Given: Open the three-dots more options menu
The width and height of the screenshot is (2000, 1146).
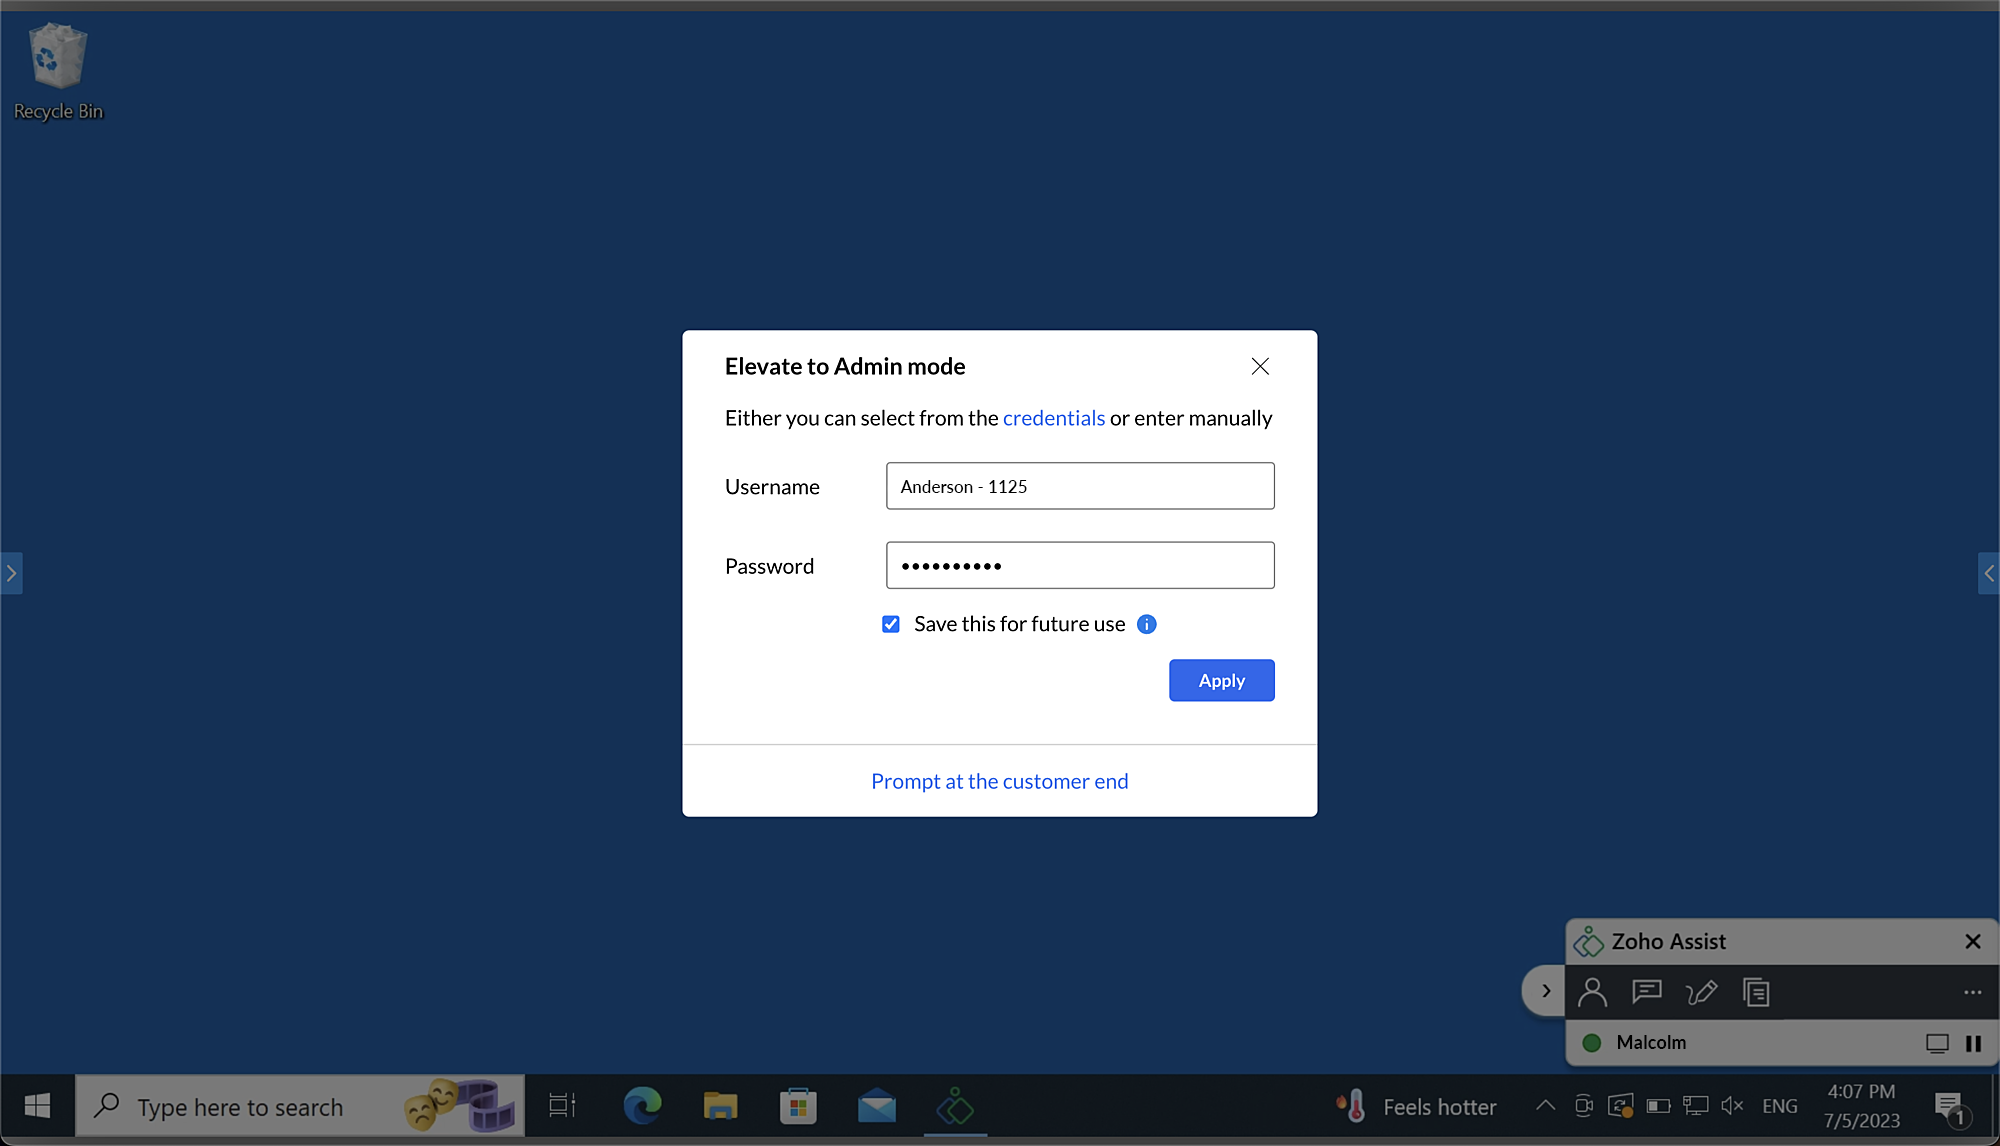Looking at the screenshot, I should (x=1972, y=992).
